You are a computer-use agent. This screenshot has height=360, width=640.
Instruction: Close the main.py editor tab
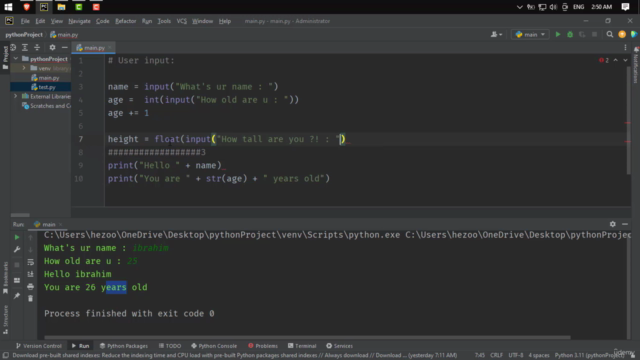coord(110,48)
